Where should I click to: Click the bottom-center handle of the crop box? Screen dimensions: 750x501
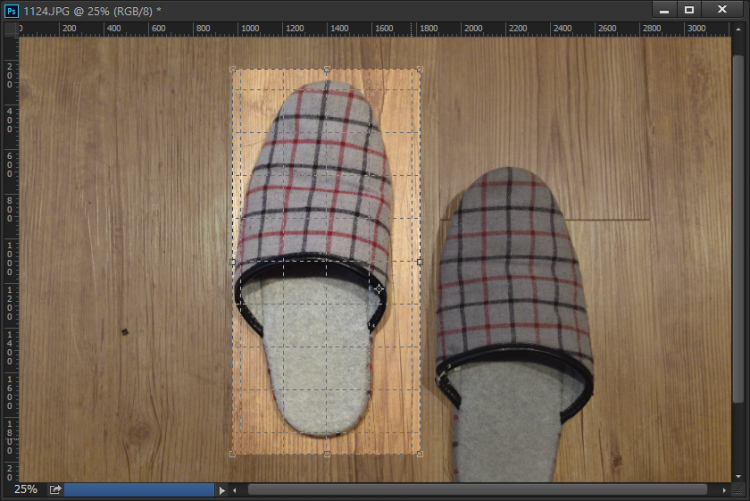327,454
